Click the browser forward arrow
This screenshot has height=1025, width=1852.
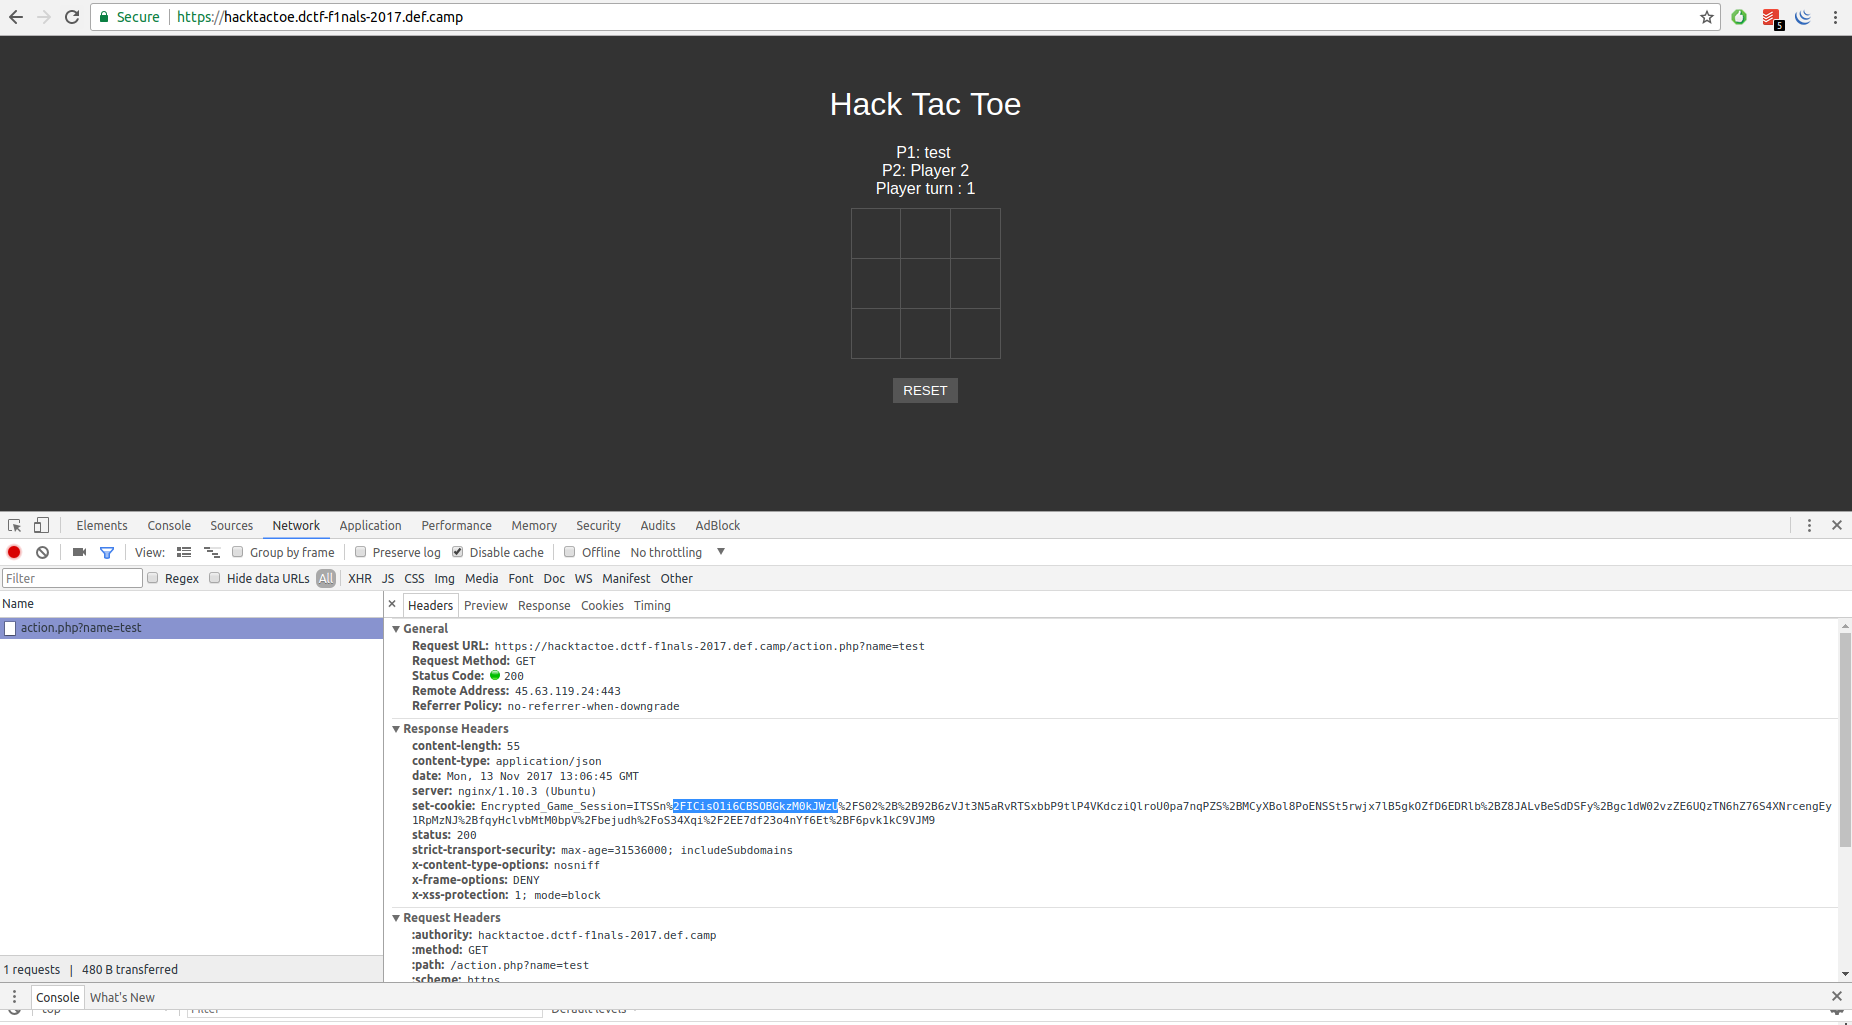(x=43, y=17)
